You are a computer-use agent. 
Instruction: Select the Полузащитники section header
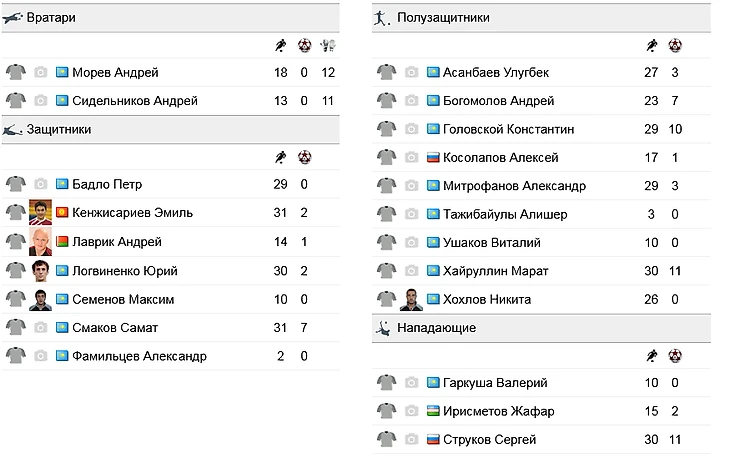click(443, 18)
